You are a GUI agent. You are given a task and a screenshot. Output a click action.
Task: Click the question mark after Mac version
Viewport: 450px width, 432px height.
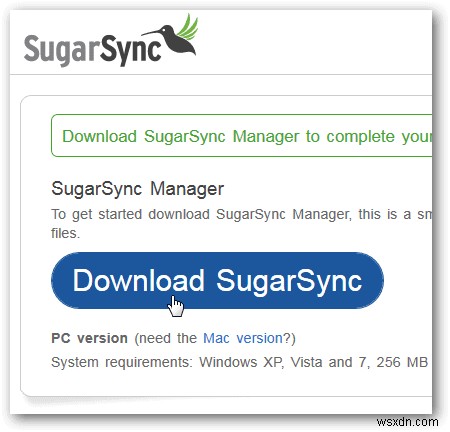[286, 338]
